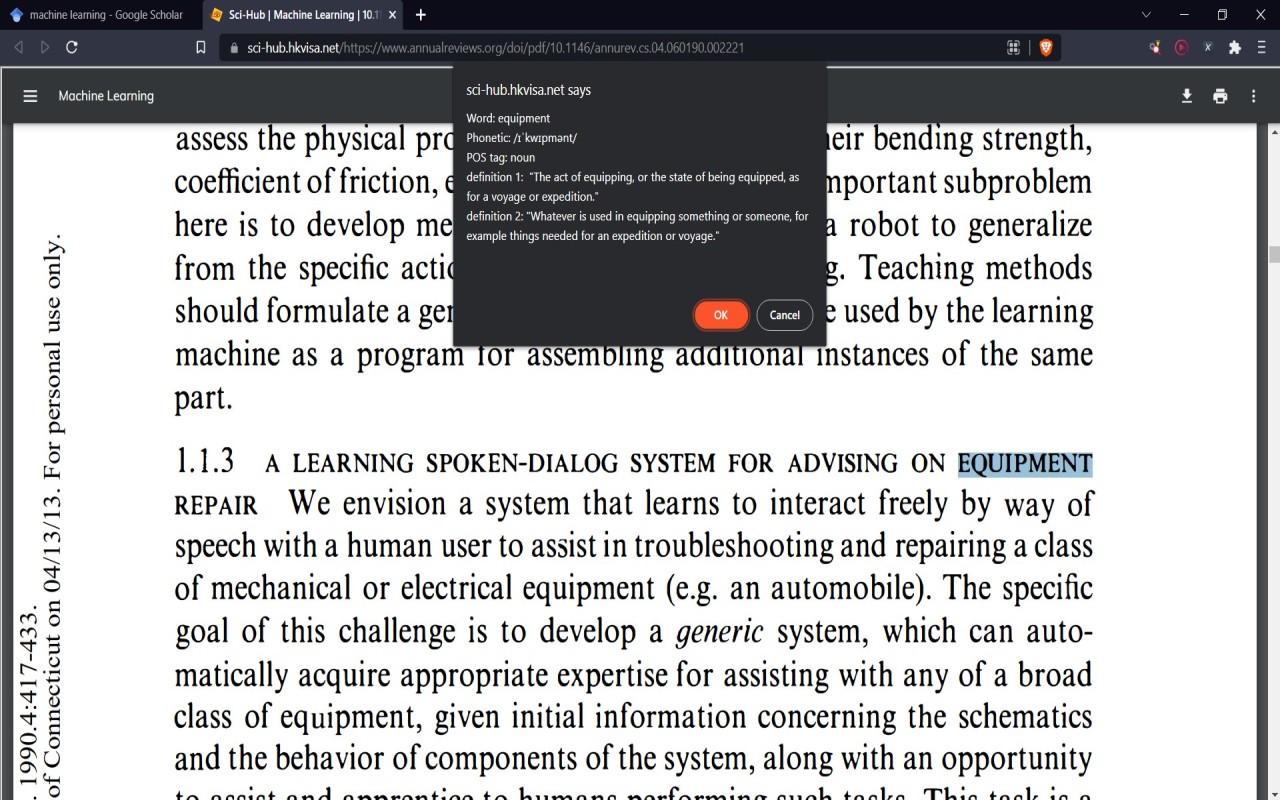
Task: Go back to the previous page
Action: coord(18,47)
